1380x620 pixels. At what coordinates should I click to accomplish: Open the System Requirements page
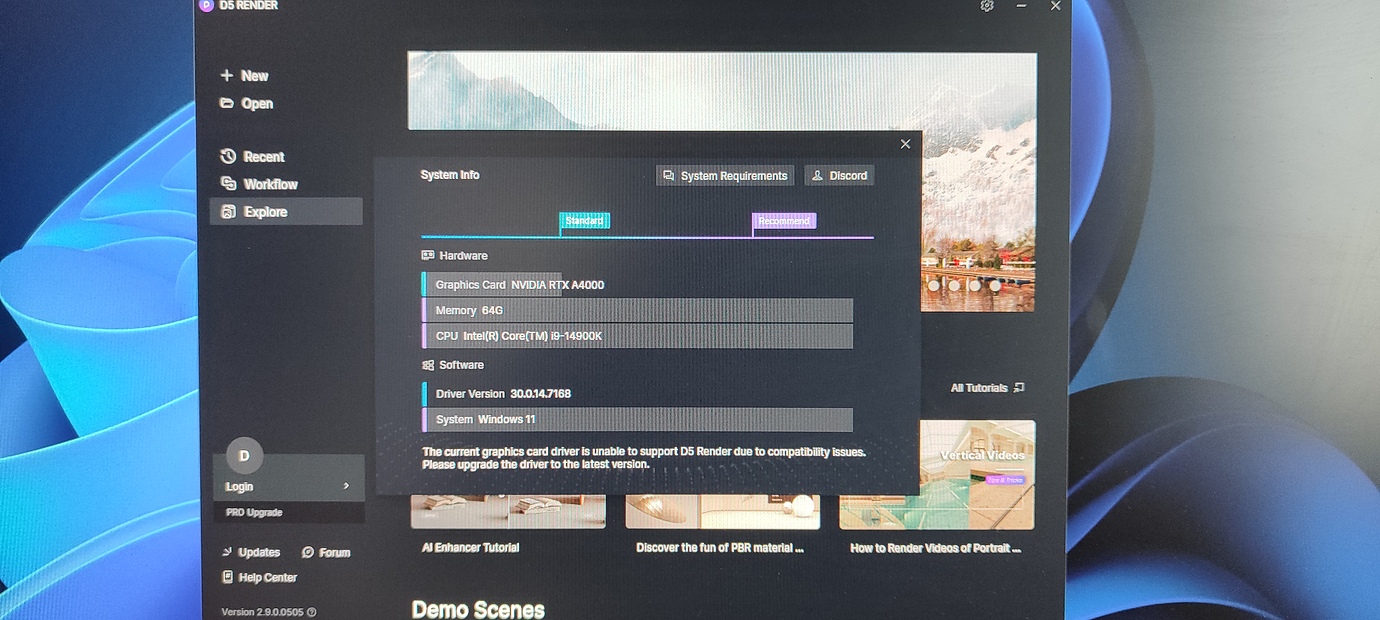click(724, 175)
